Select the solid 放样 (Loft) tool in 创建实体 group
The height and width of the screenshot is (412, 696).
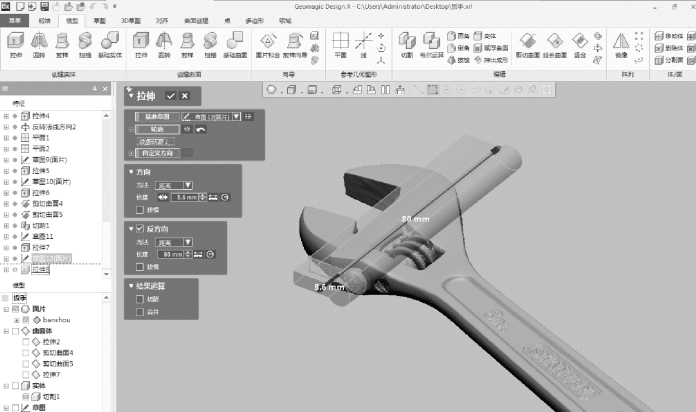click(x=62, y=45)
